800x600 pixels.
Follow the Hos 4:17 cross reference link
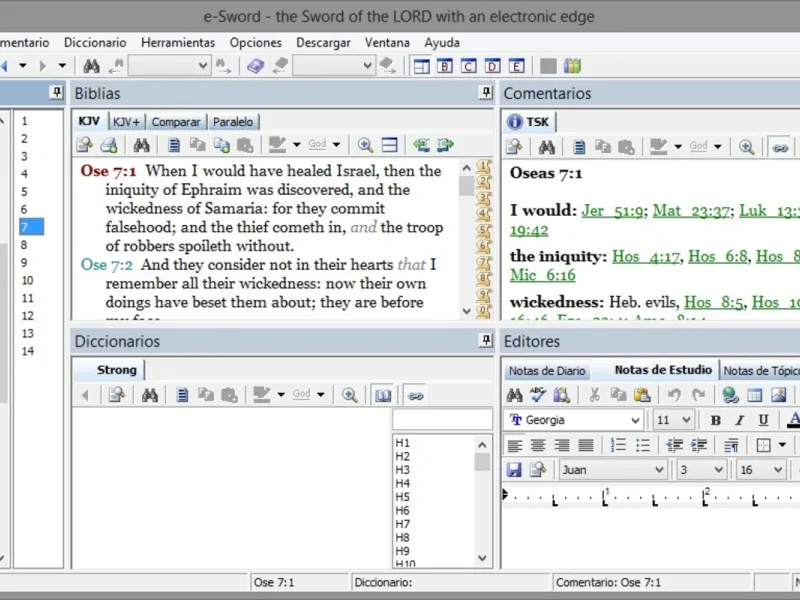tap(645, 256)
